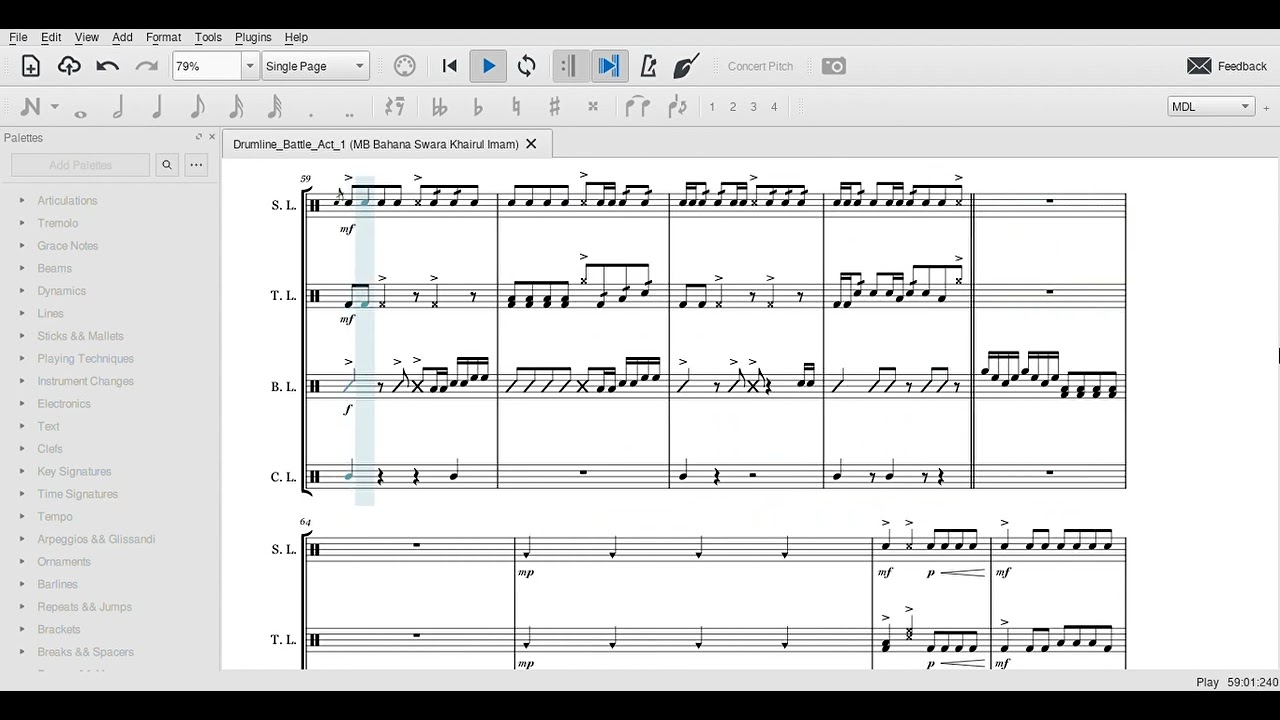This screenshot has width=1280, height=720.
Task: Search palettes with magnifier icon
Action: 167,165
